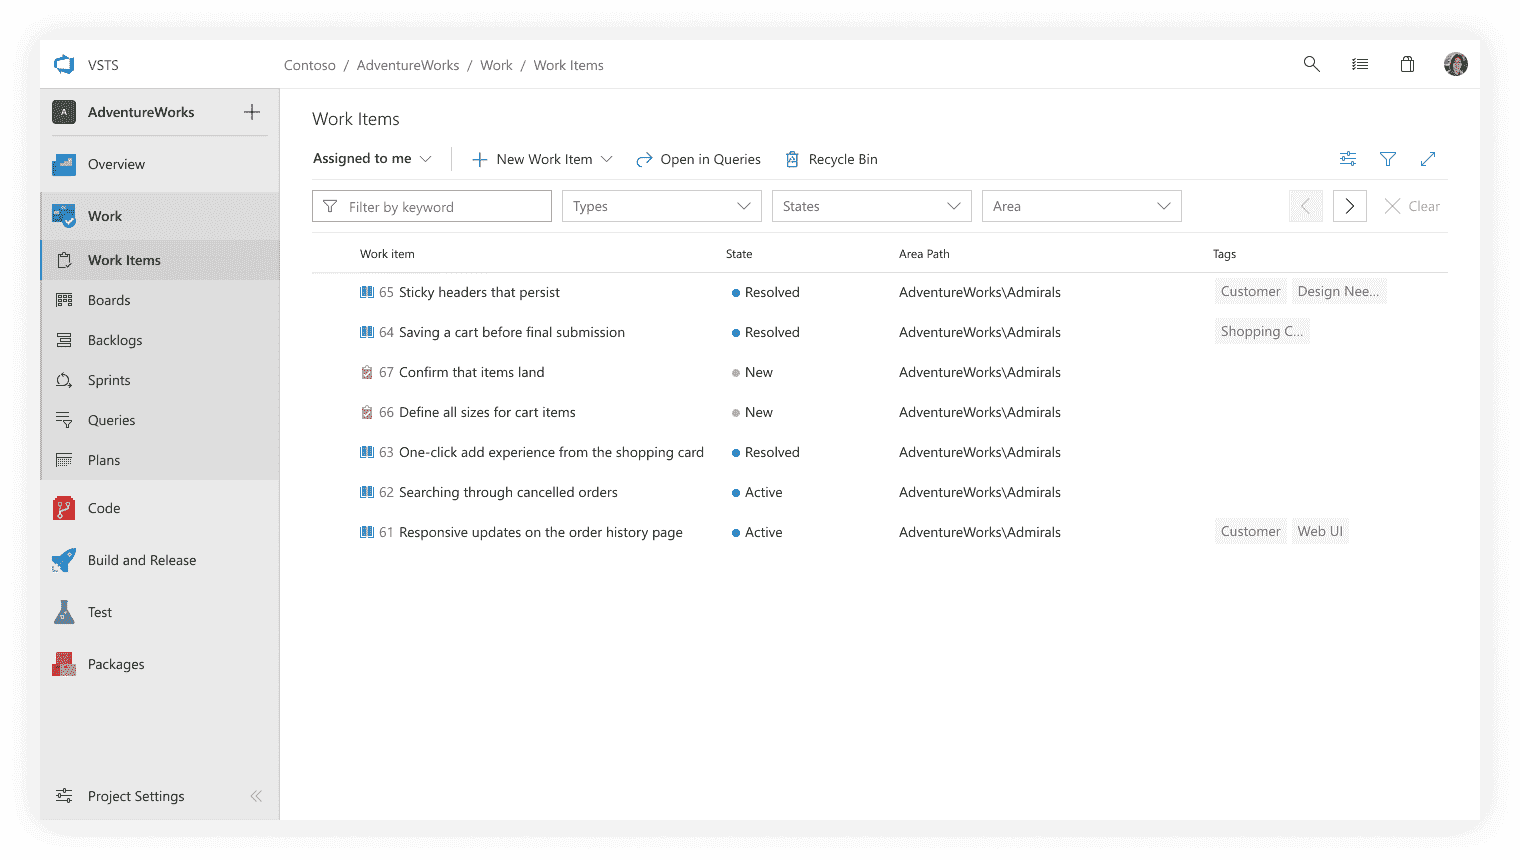Open the task list icon in header

1360,64
